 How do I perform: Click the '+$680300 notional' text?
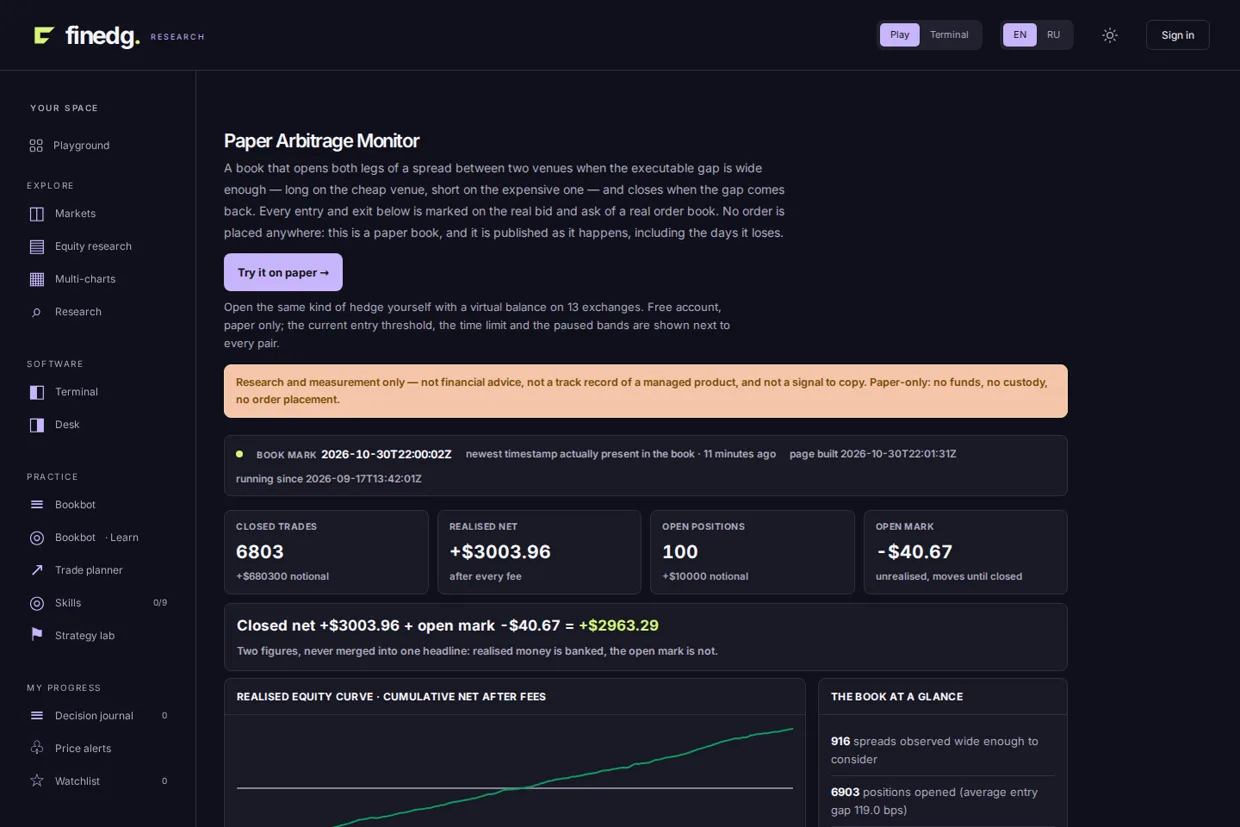click(282, 576)
